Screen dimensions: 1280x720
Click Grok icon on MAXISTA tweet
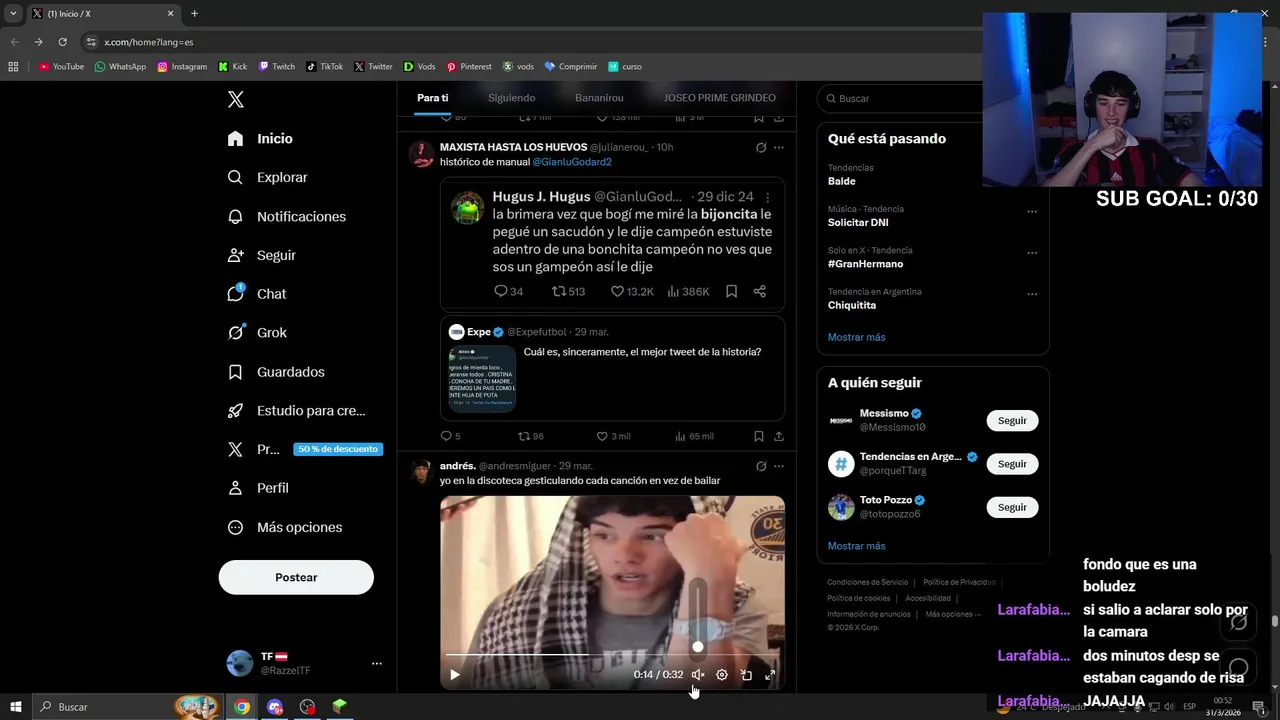tap(761, 147)
